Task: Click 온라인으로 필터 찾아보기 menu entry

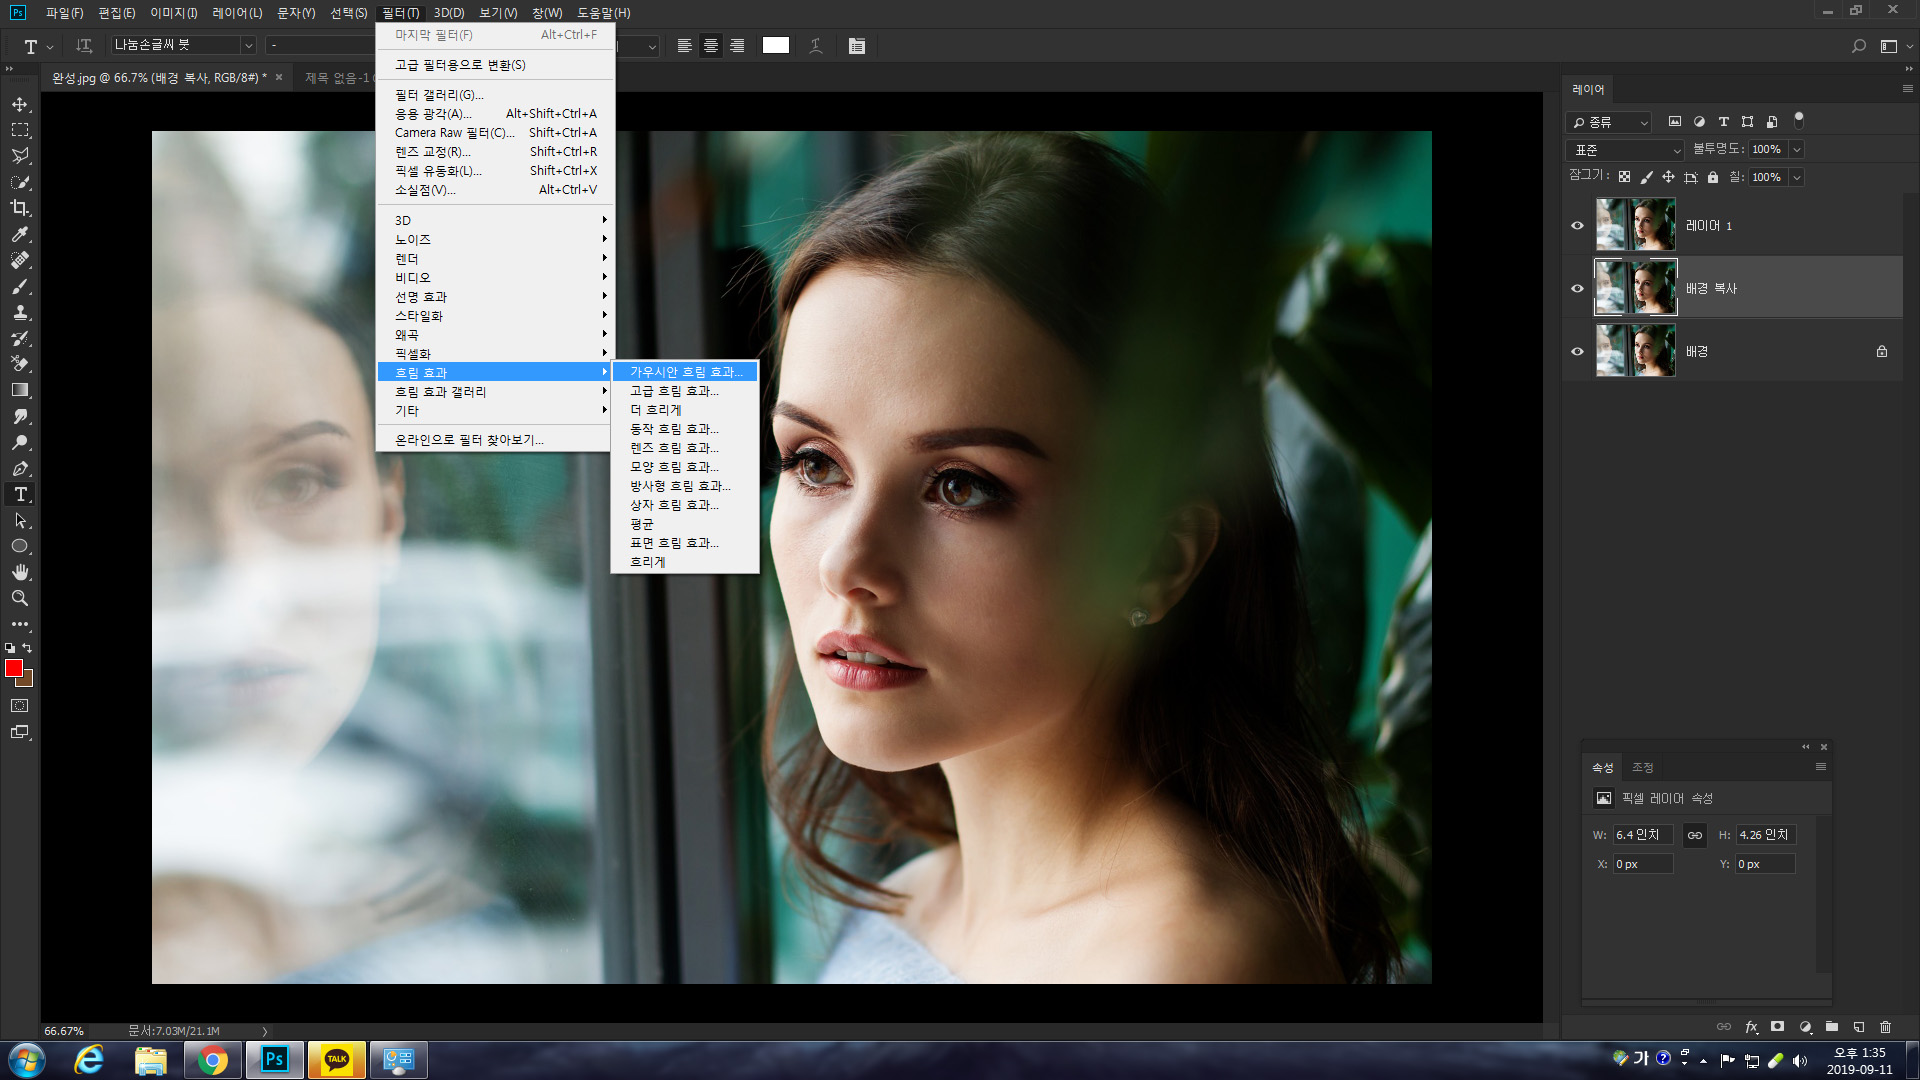Action: (469, 440)
